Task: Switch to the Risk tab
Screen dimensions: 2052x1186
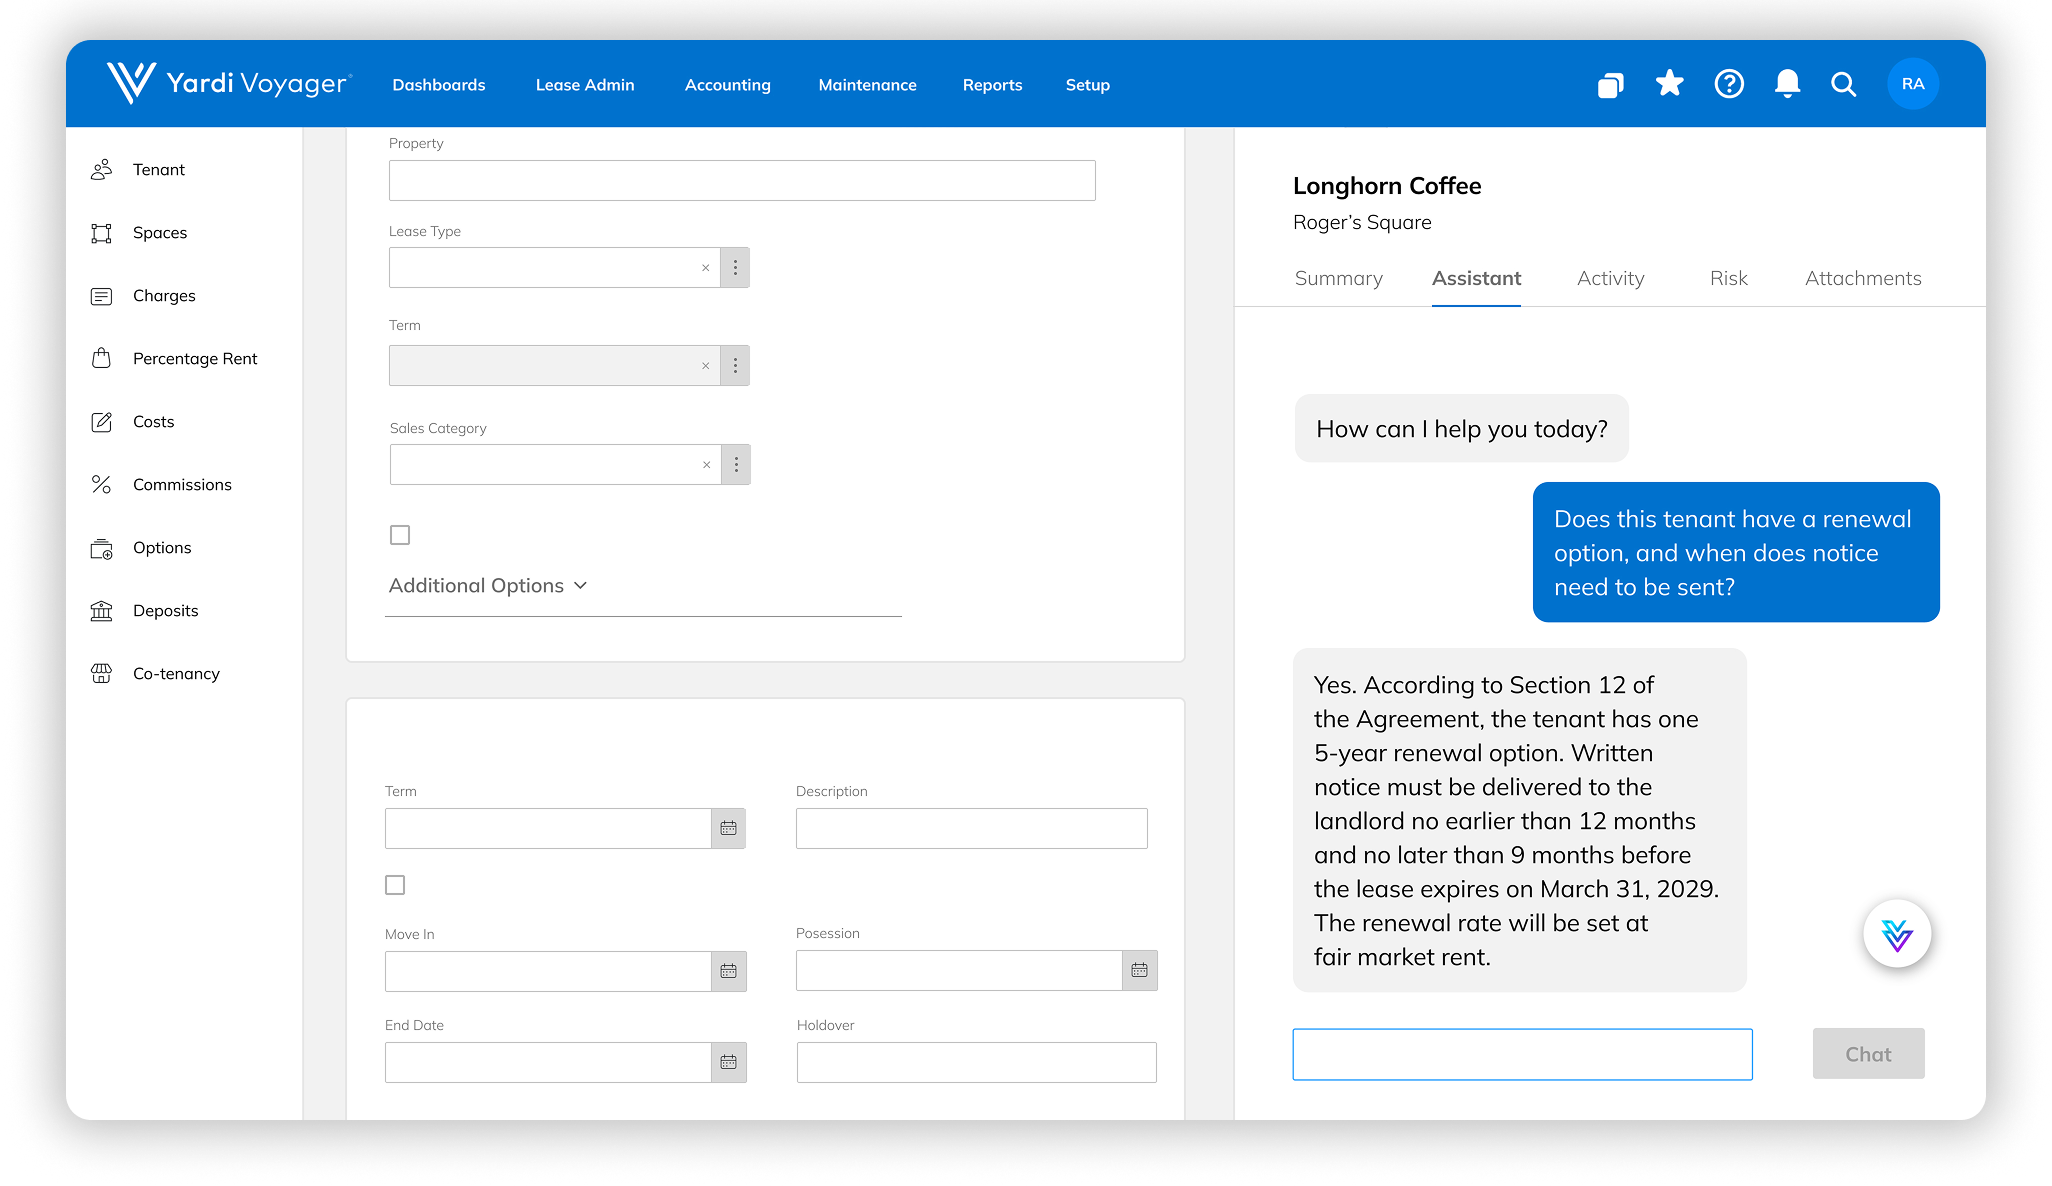Action: (1728, 279)
